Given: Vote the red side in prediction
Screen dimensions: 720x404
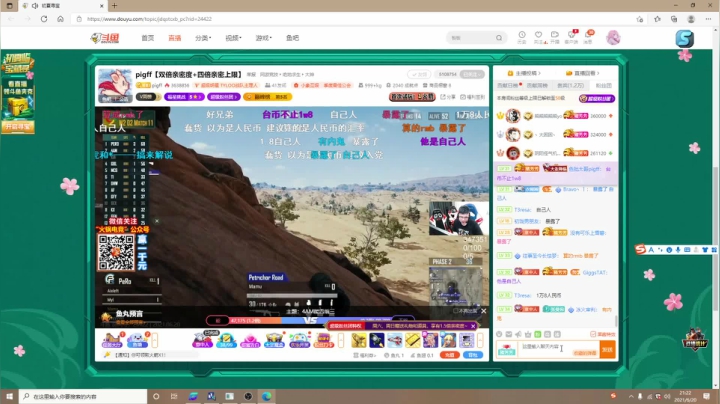Looking at the screenshot, I should point(218,320).
